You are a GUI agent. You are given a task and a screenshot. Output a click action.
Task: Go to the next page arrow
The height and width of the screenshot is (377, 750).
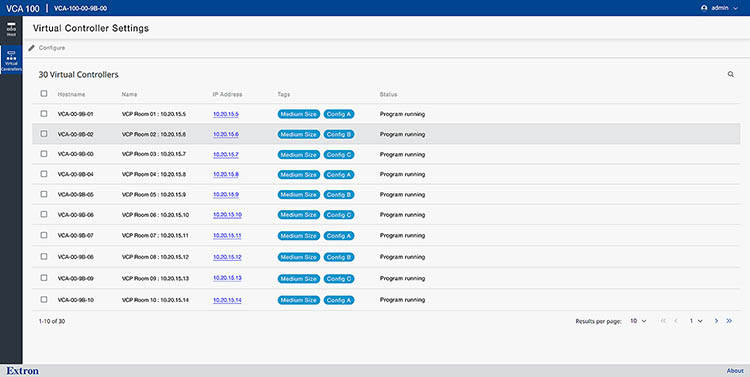(716, 321)
